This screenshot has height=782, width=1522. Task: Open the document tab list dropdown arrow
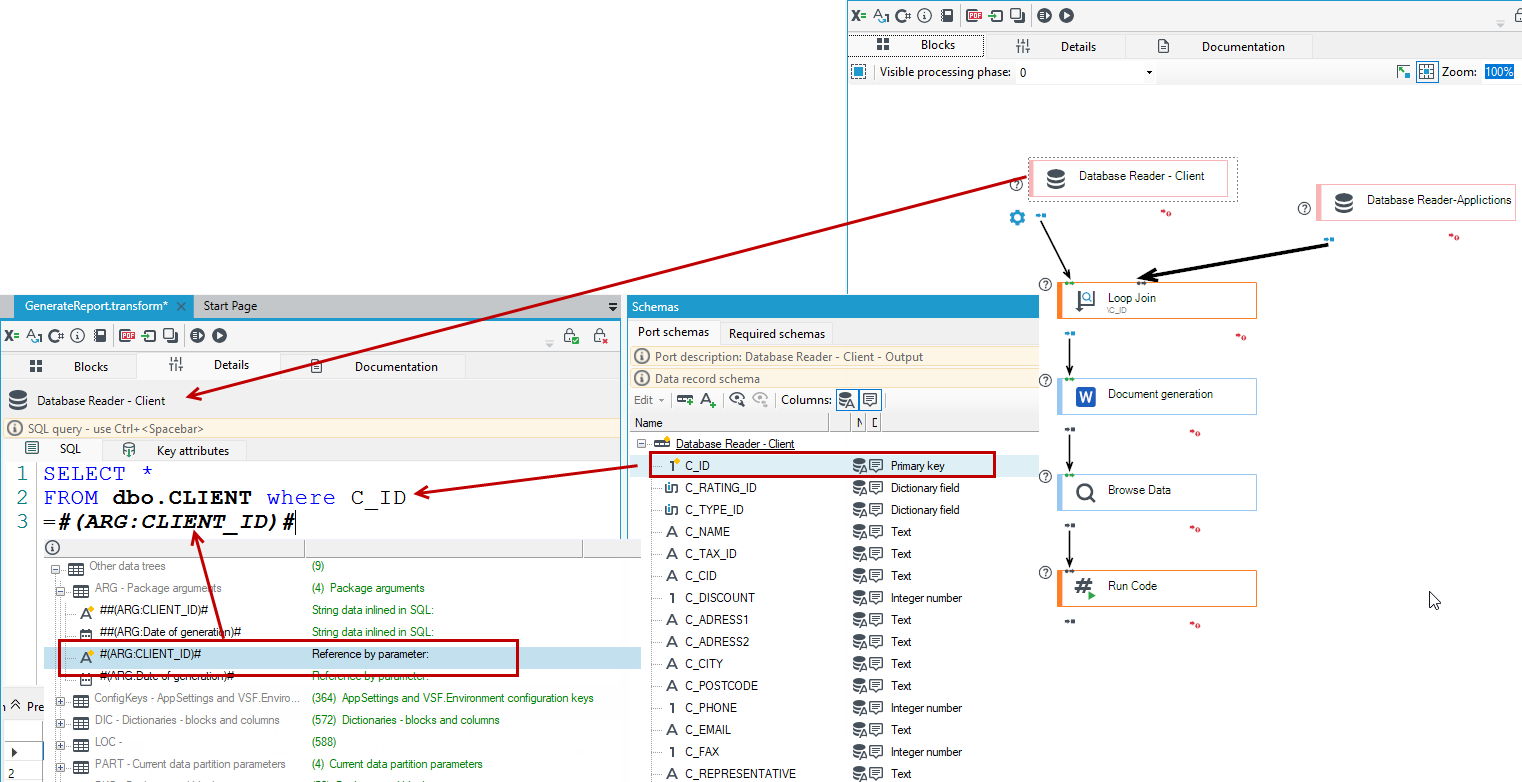[x=613, y=307]
